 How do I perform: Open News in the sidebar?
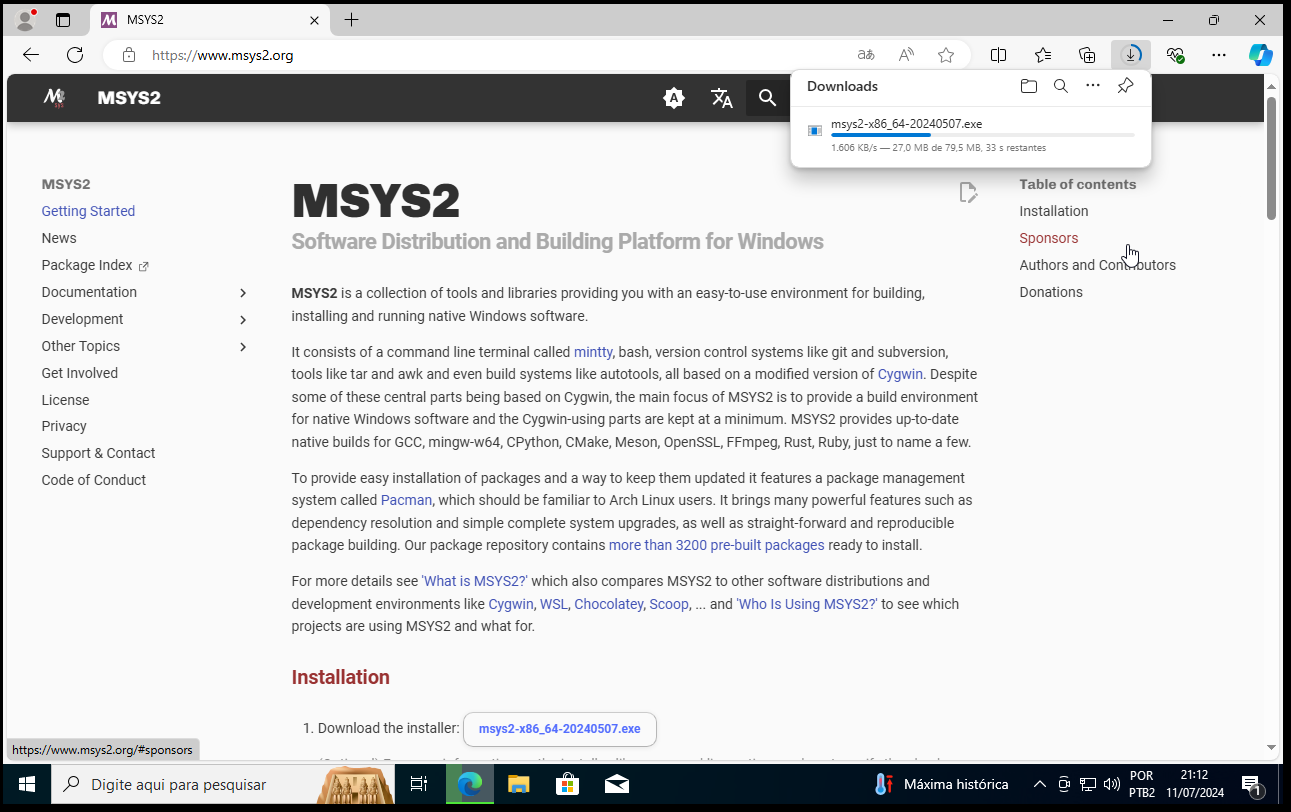click(x=59, y=238)
